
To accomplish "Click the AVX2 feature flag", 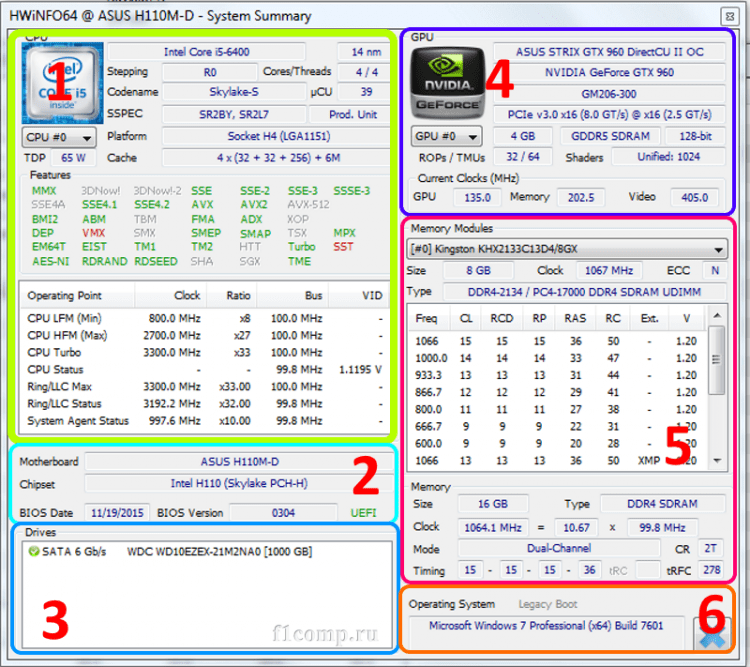I will [x=254, y=205].
